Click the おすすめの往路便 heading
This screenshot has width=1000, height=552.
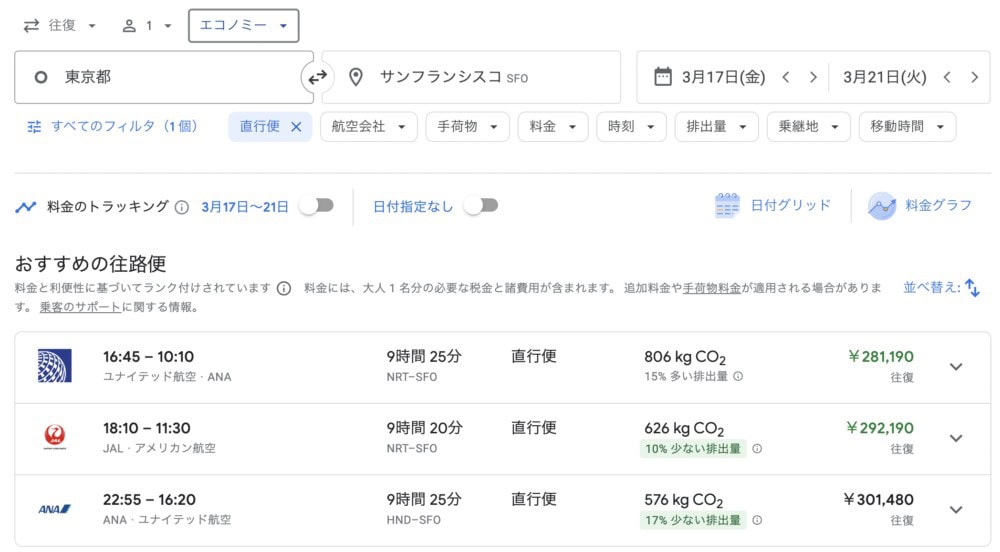(91, 263)
